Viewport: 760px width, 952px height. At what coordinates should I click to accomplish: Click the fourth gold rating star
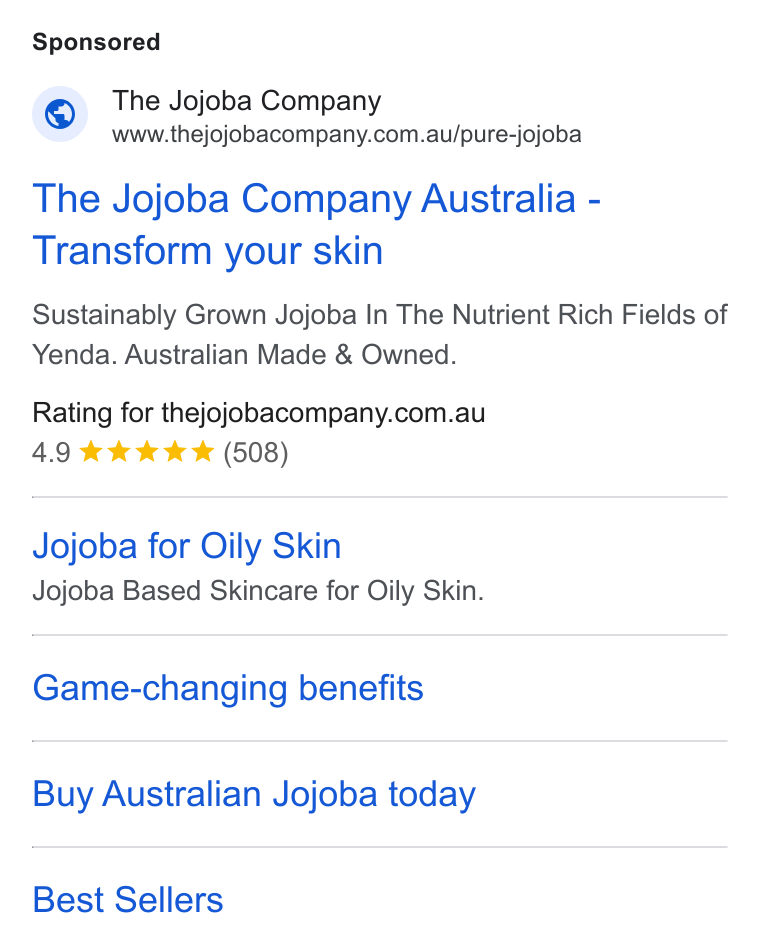click(175, 452)
